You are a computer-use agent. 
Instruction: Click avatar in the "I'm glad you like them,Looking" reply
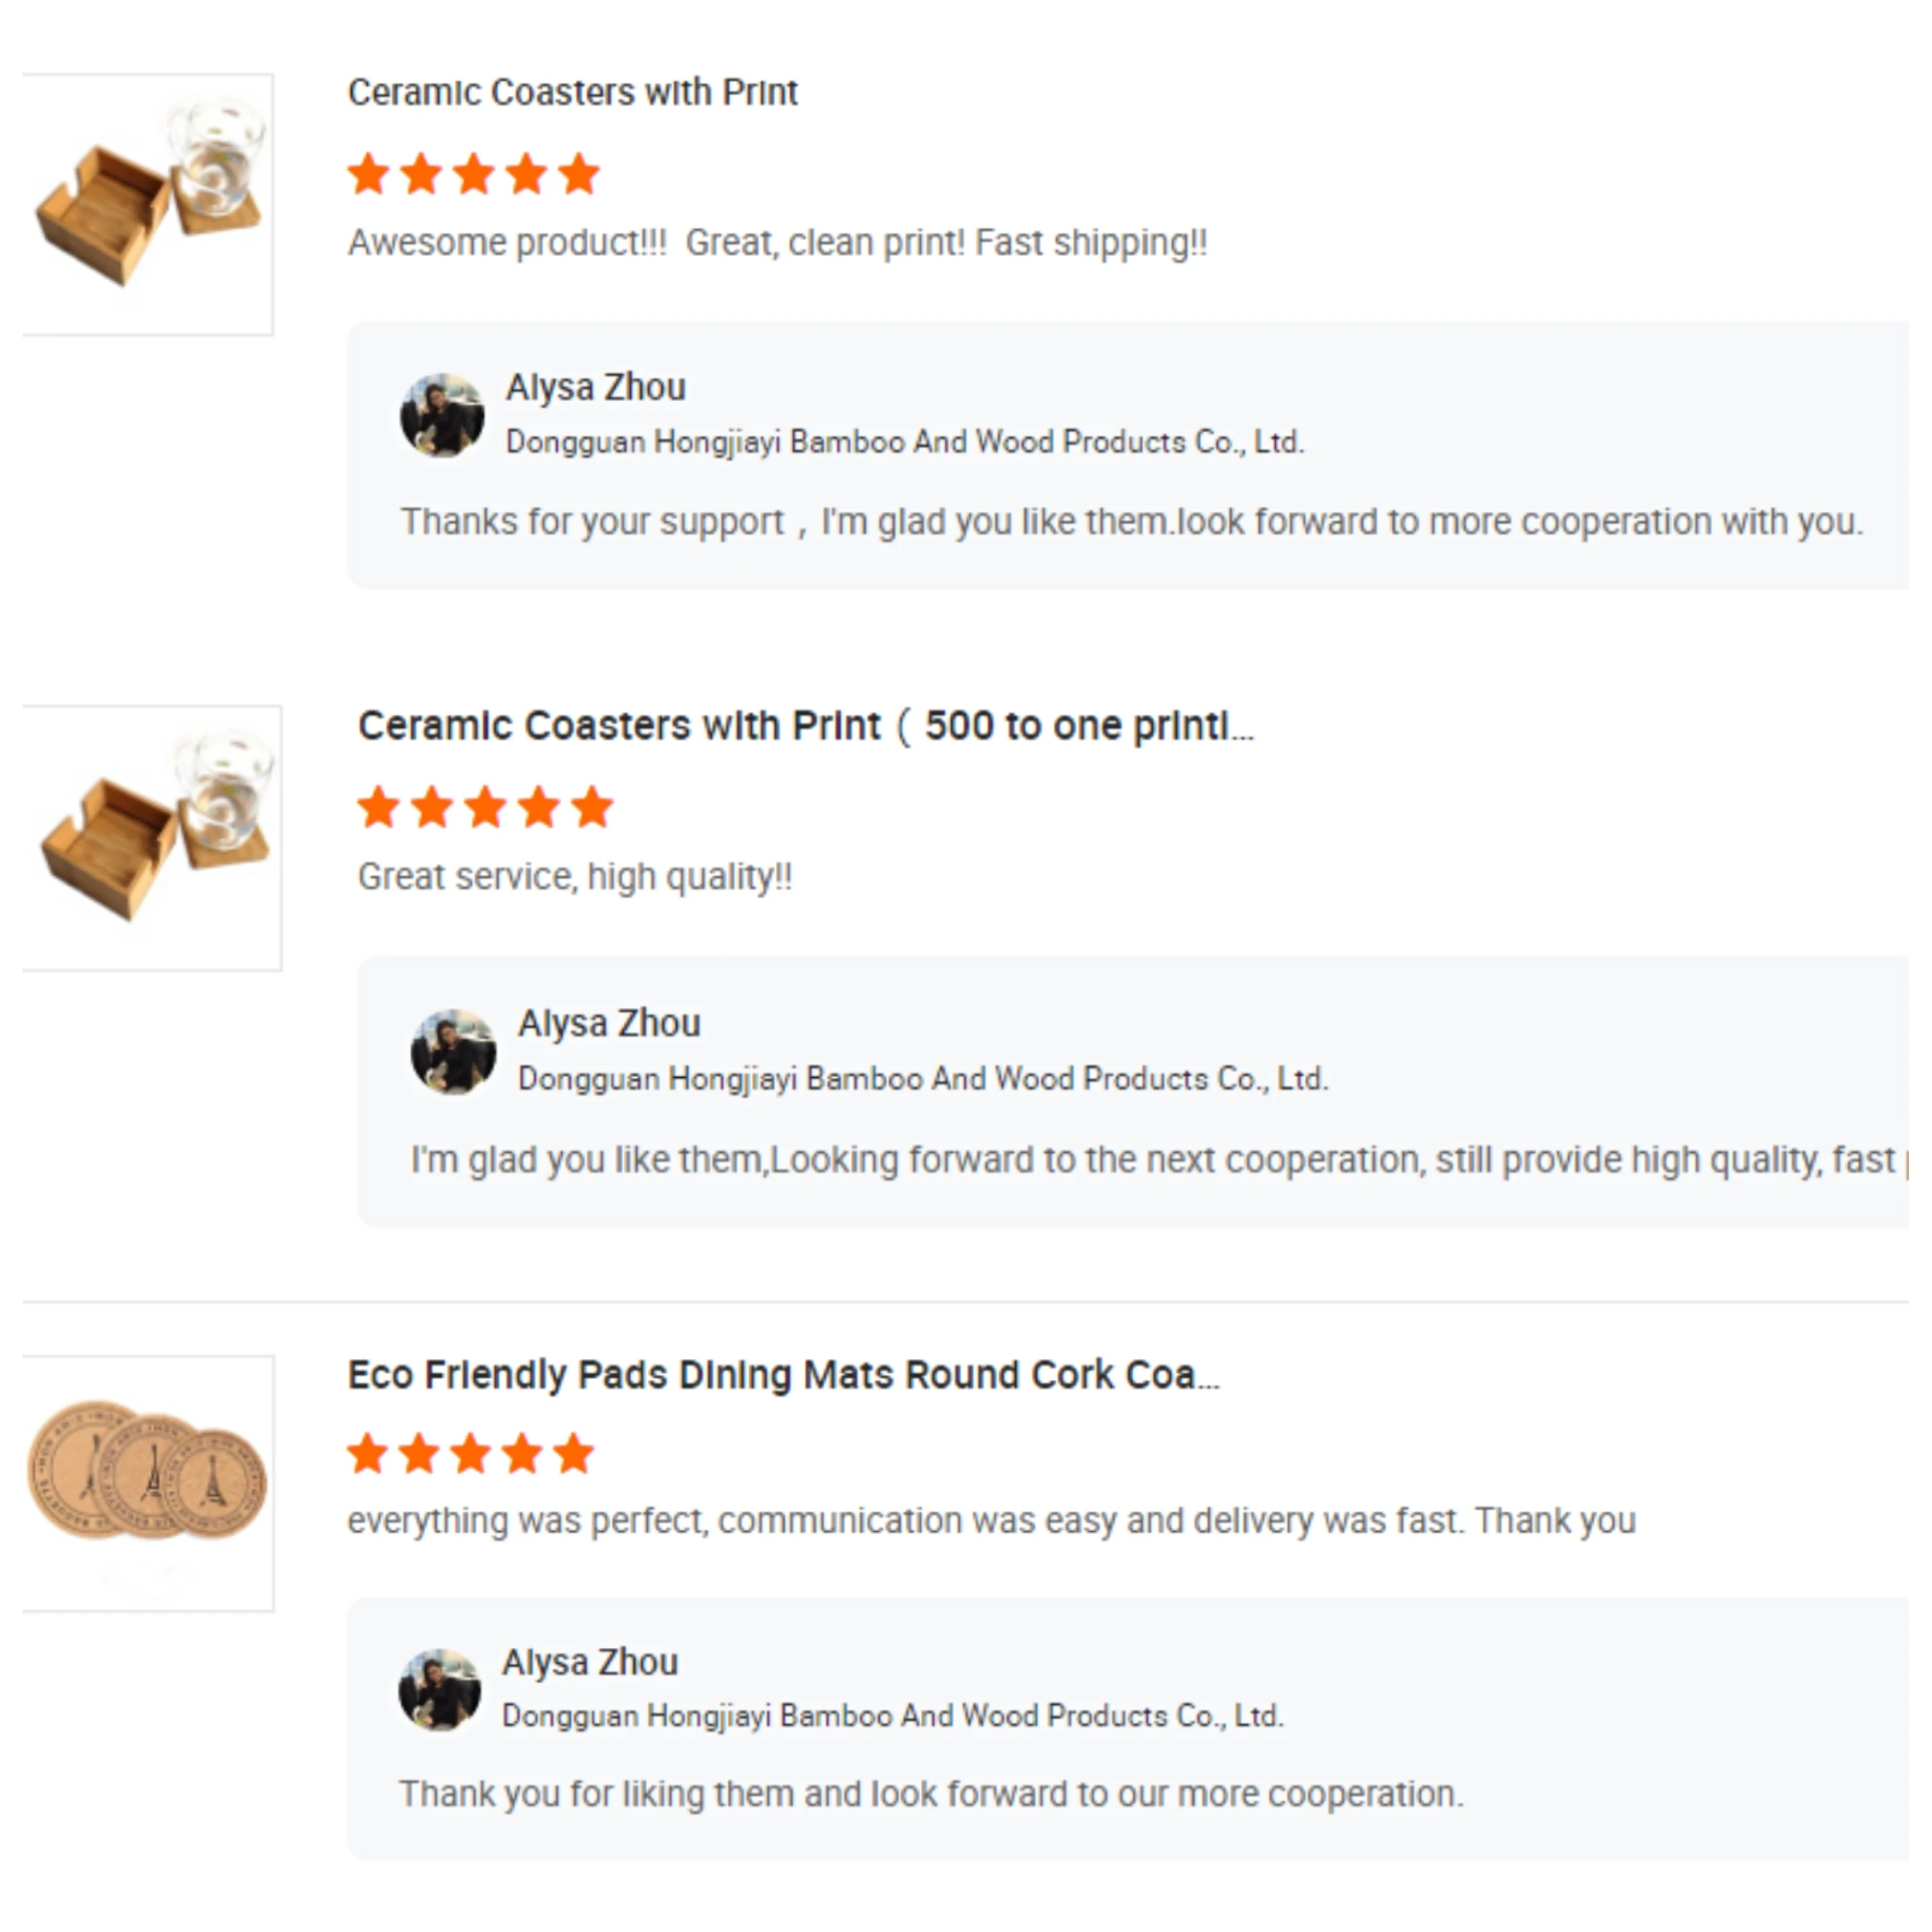[453, 1051]
